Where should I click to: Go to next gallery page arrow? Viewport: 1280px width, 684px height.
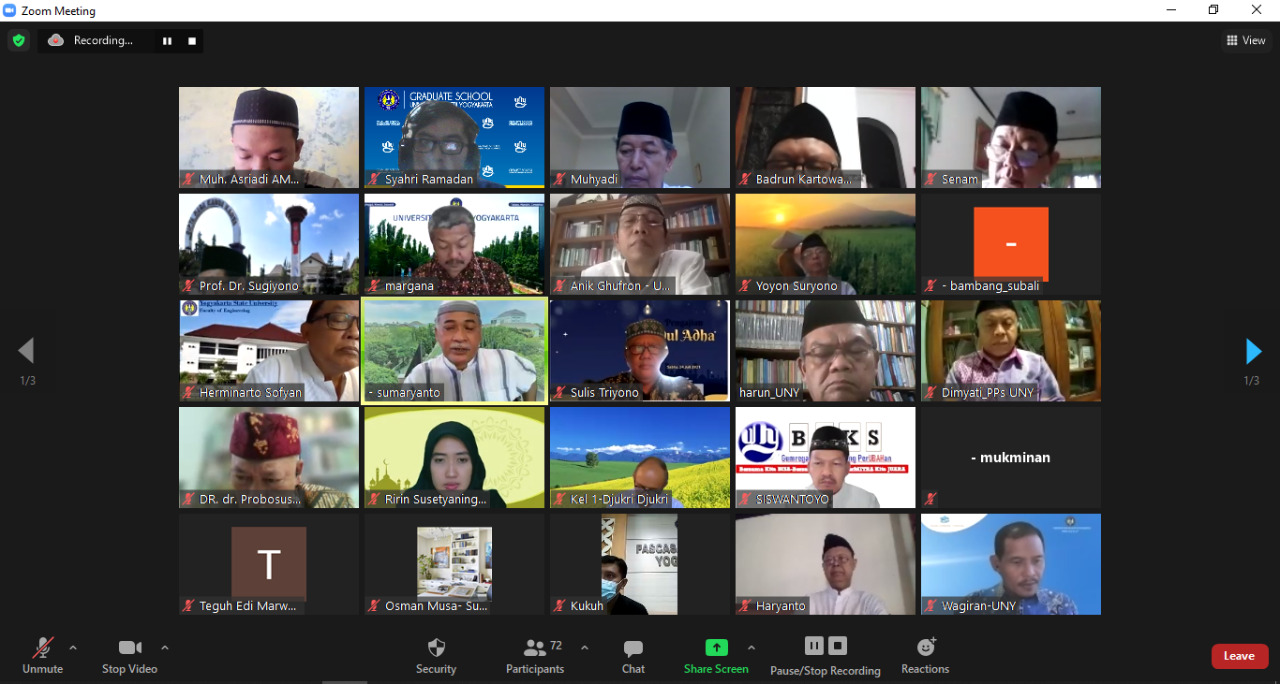click(x=1253, y=351)
